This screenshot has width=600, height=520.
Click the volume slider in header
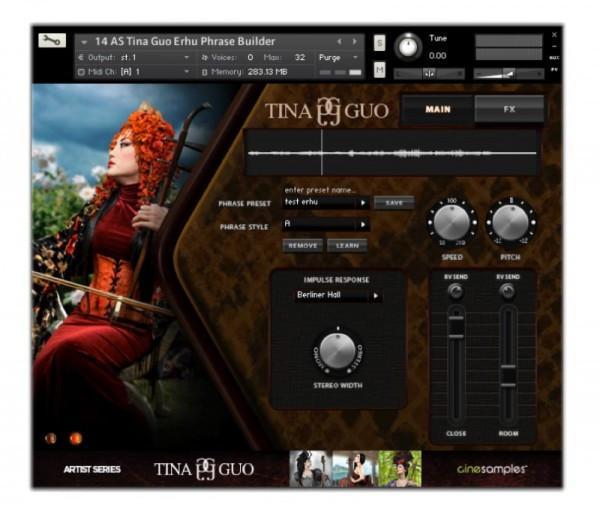tap(509, 73)
